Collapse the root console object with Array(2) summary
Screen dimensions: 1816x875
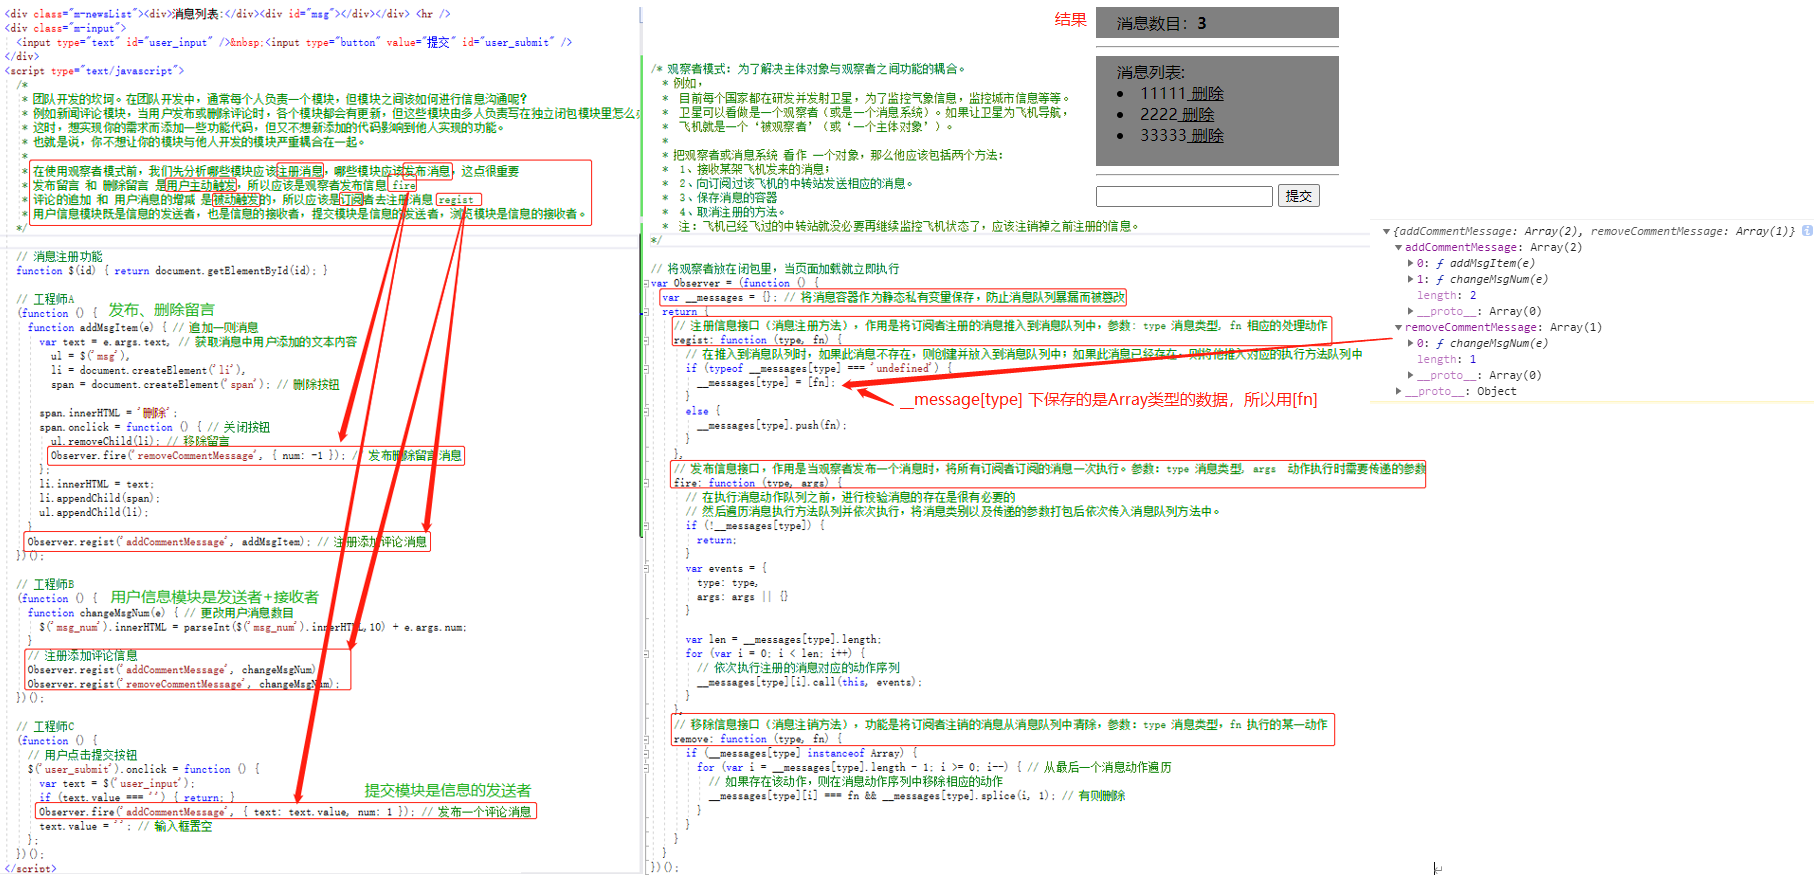1387,231
